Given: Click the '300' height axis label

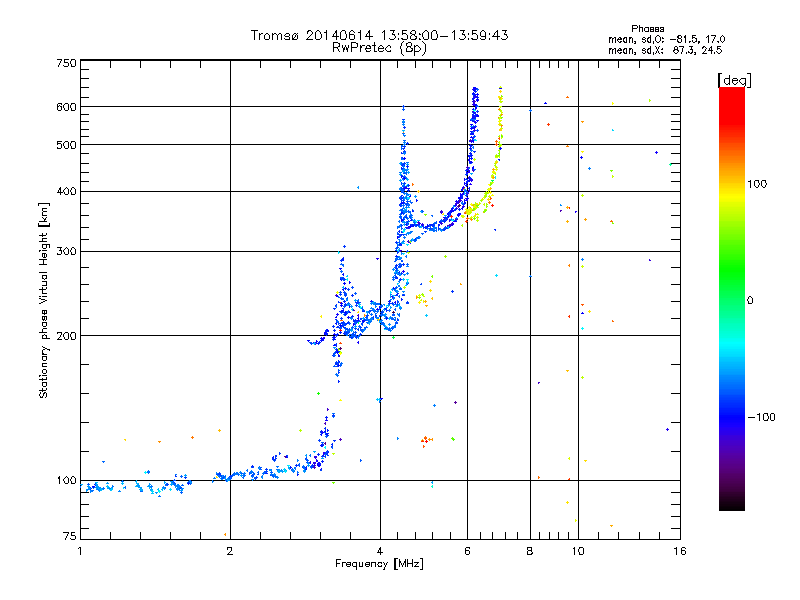Looking at the screenshot, I should point(67,251).
